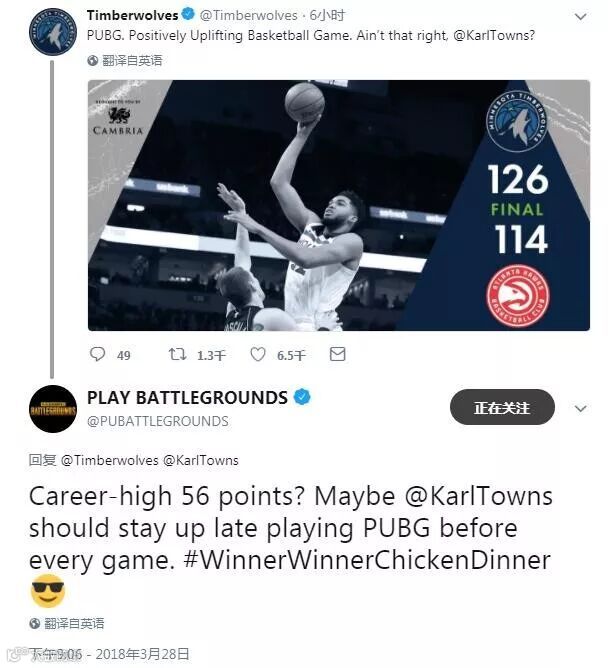Open PLAY BATTLEGROUNDS profile avatar
608x668 pixels.
tap(53, 409)
